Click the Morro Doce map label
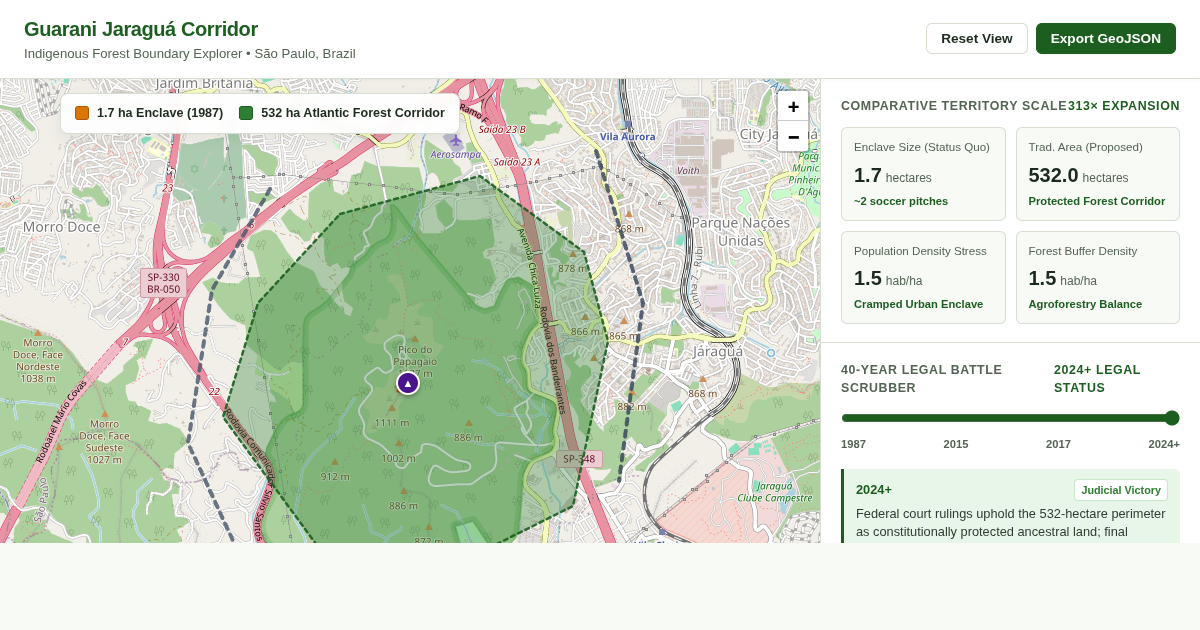 pos(62,227)
